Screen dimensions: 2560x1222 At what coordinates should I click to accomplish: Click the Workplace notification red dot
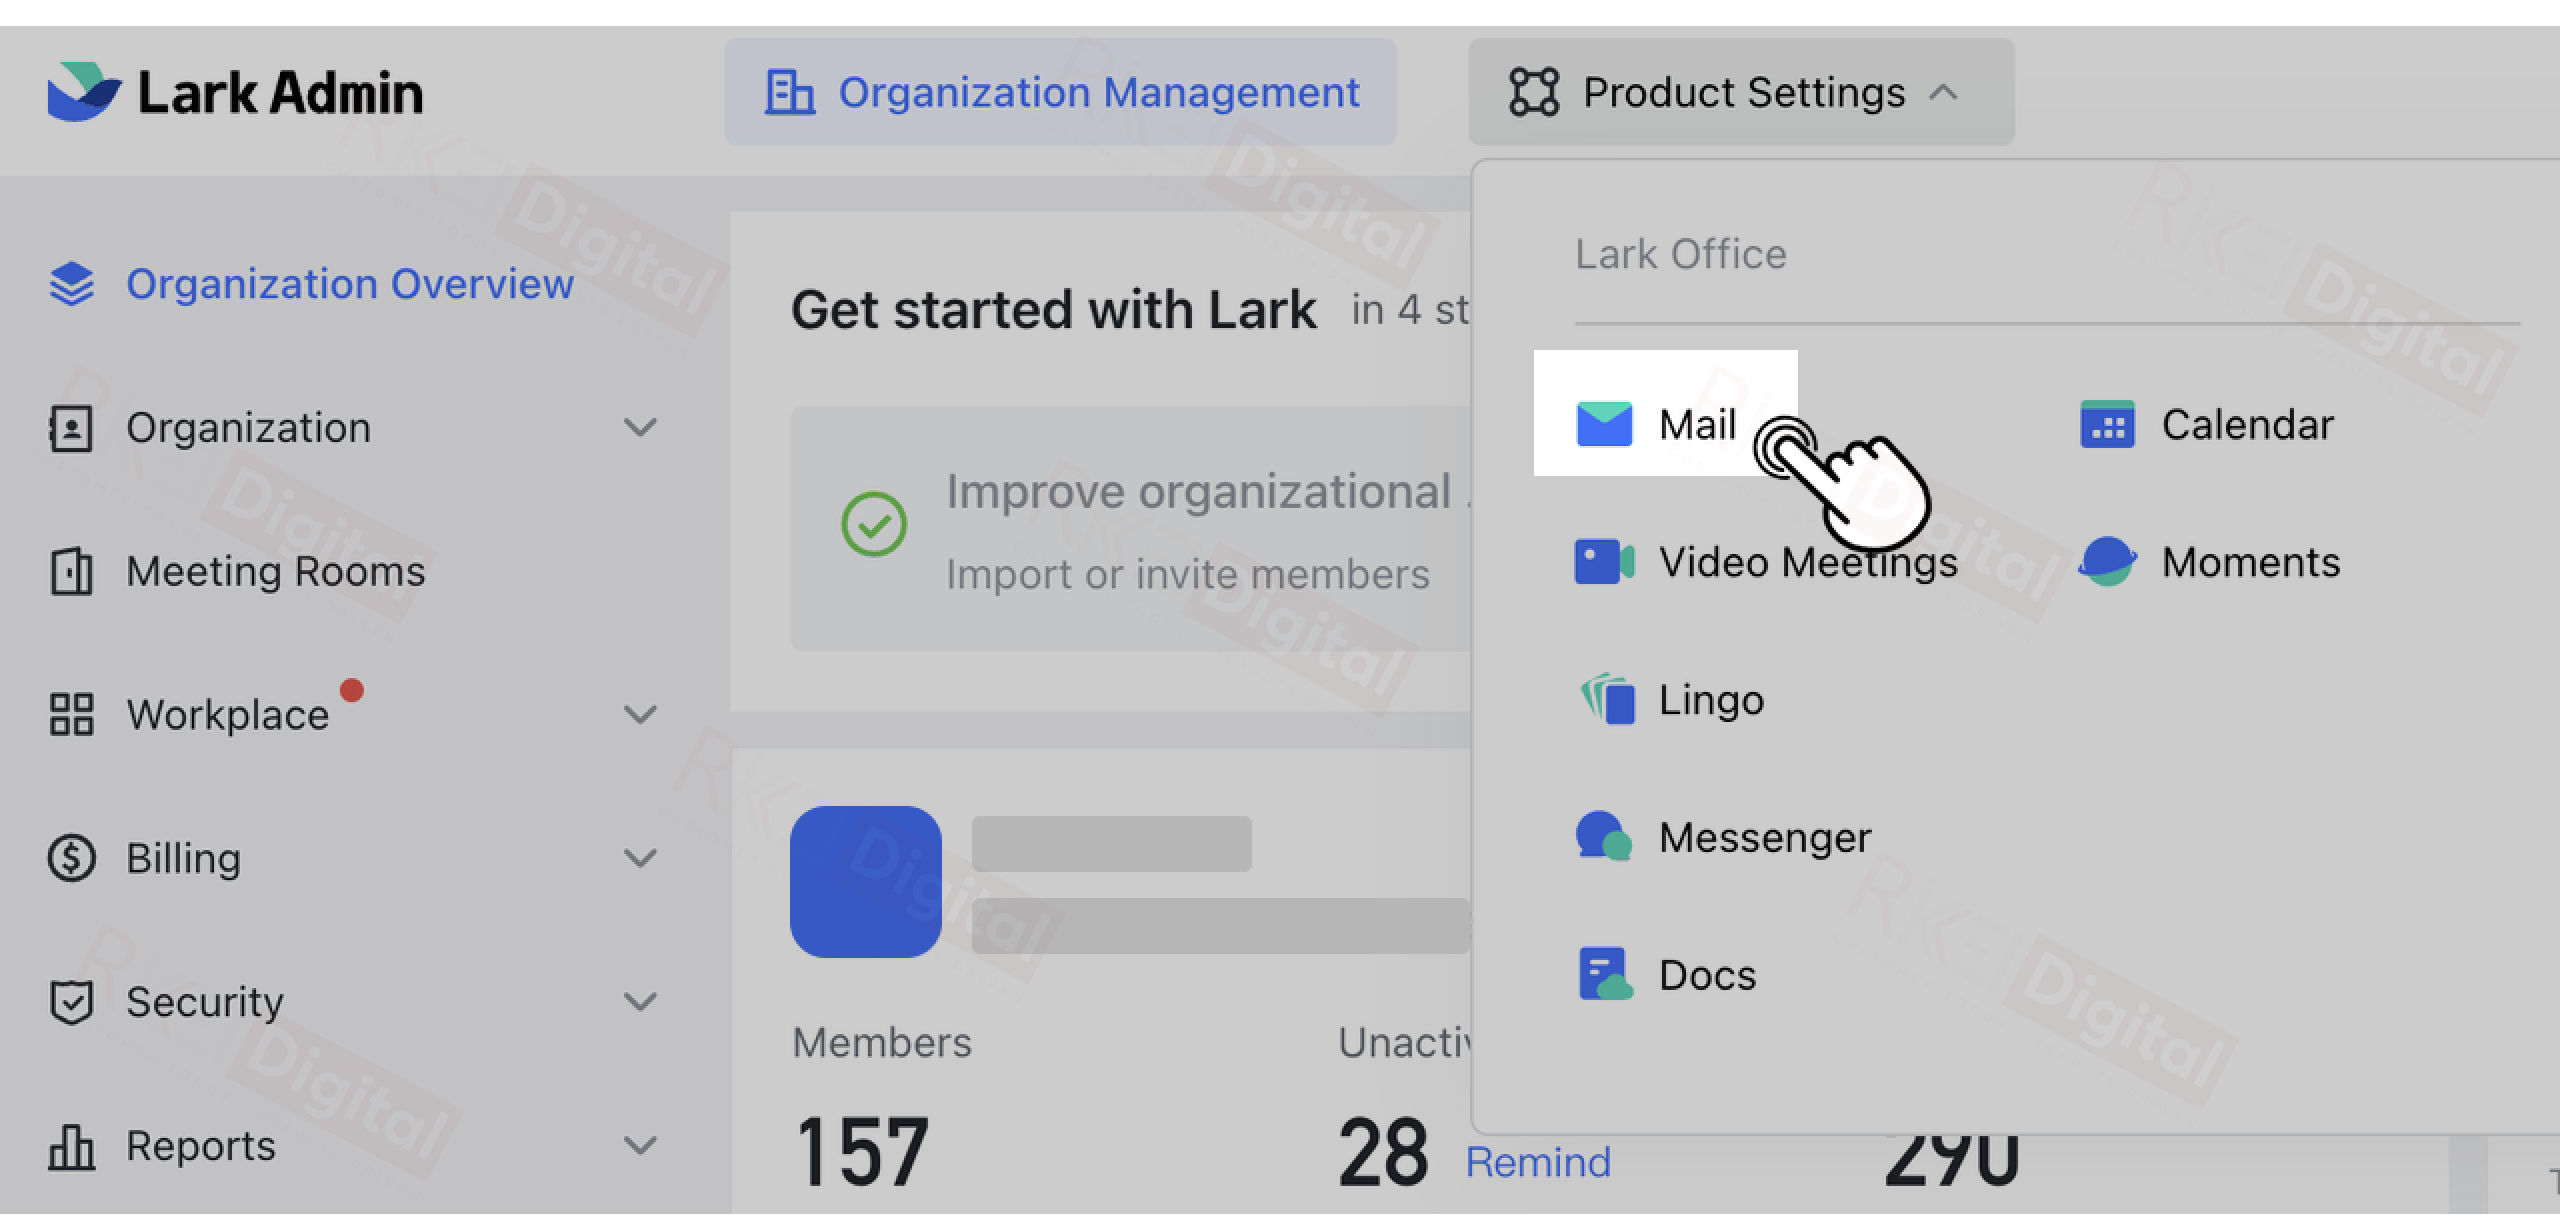(x=352, y=688)
